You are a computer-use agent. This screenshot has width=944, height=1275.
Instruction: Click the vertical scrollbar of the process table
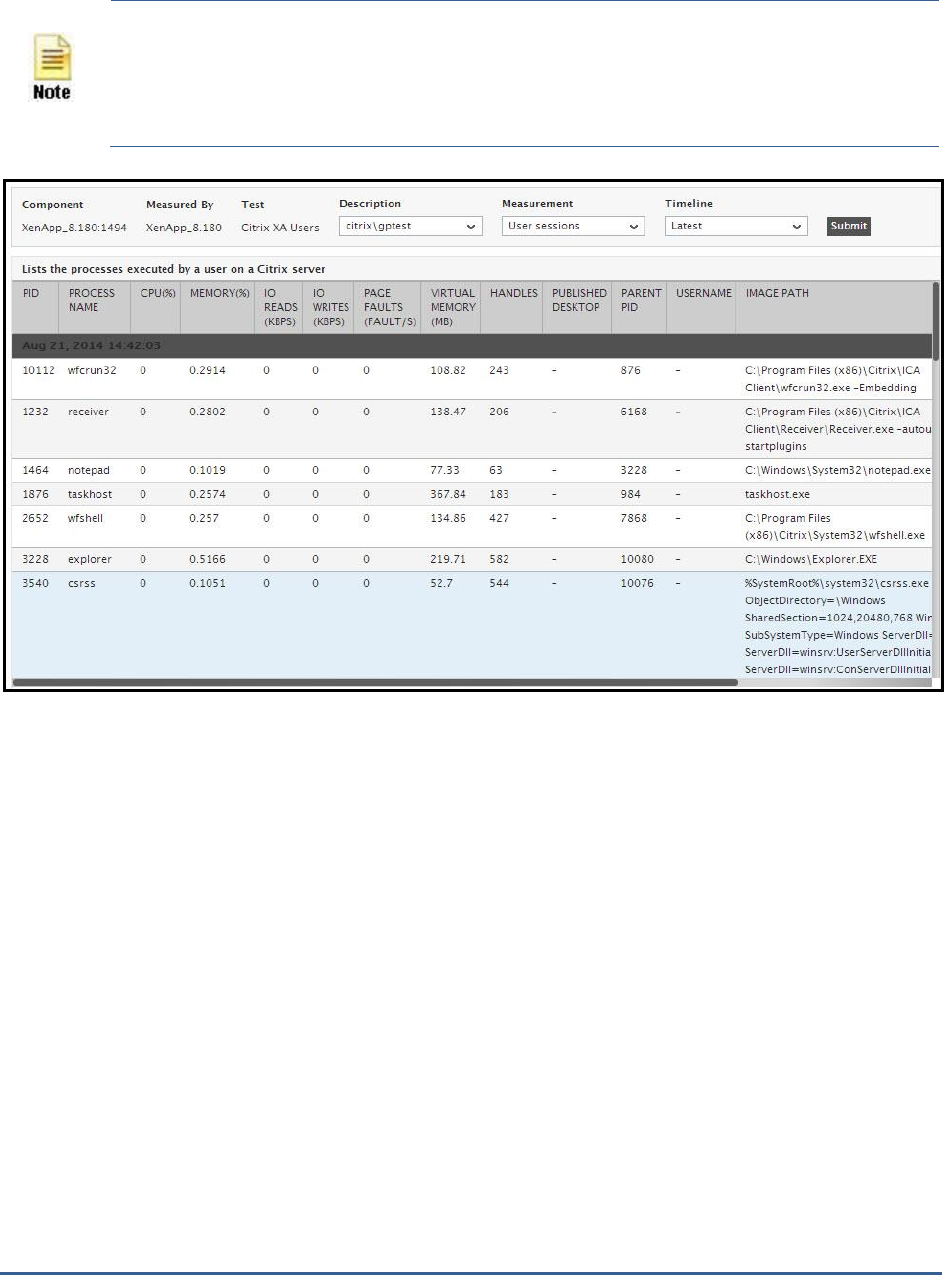pyautogui.click(x=937, y=321)
